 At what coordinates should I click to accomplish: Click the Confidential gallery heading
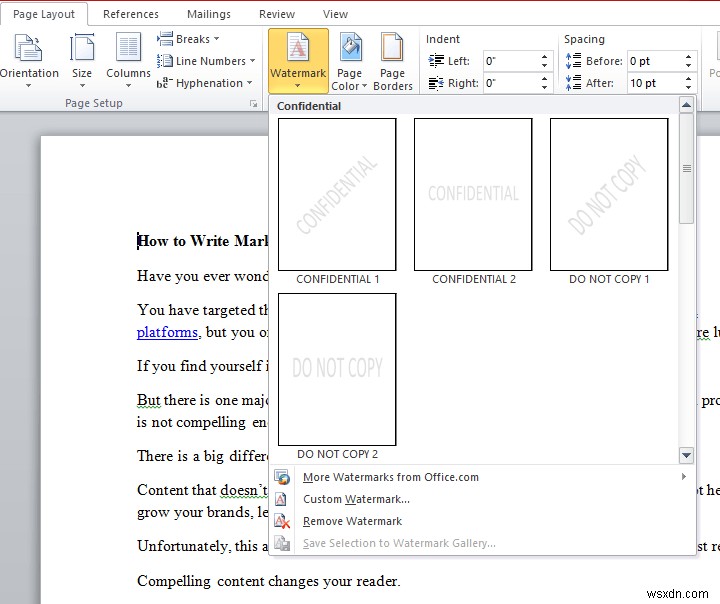pos(309,106)
